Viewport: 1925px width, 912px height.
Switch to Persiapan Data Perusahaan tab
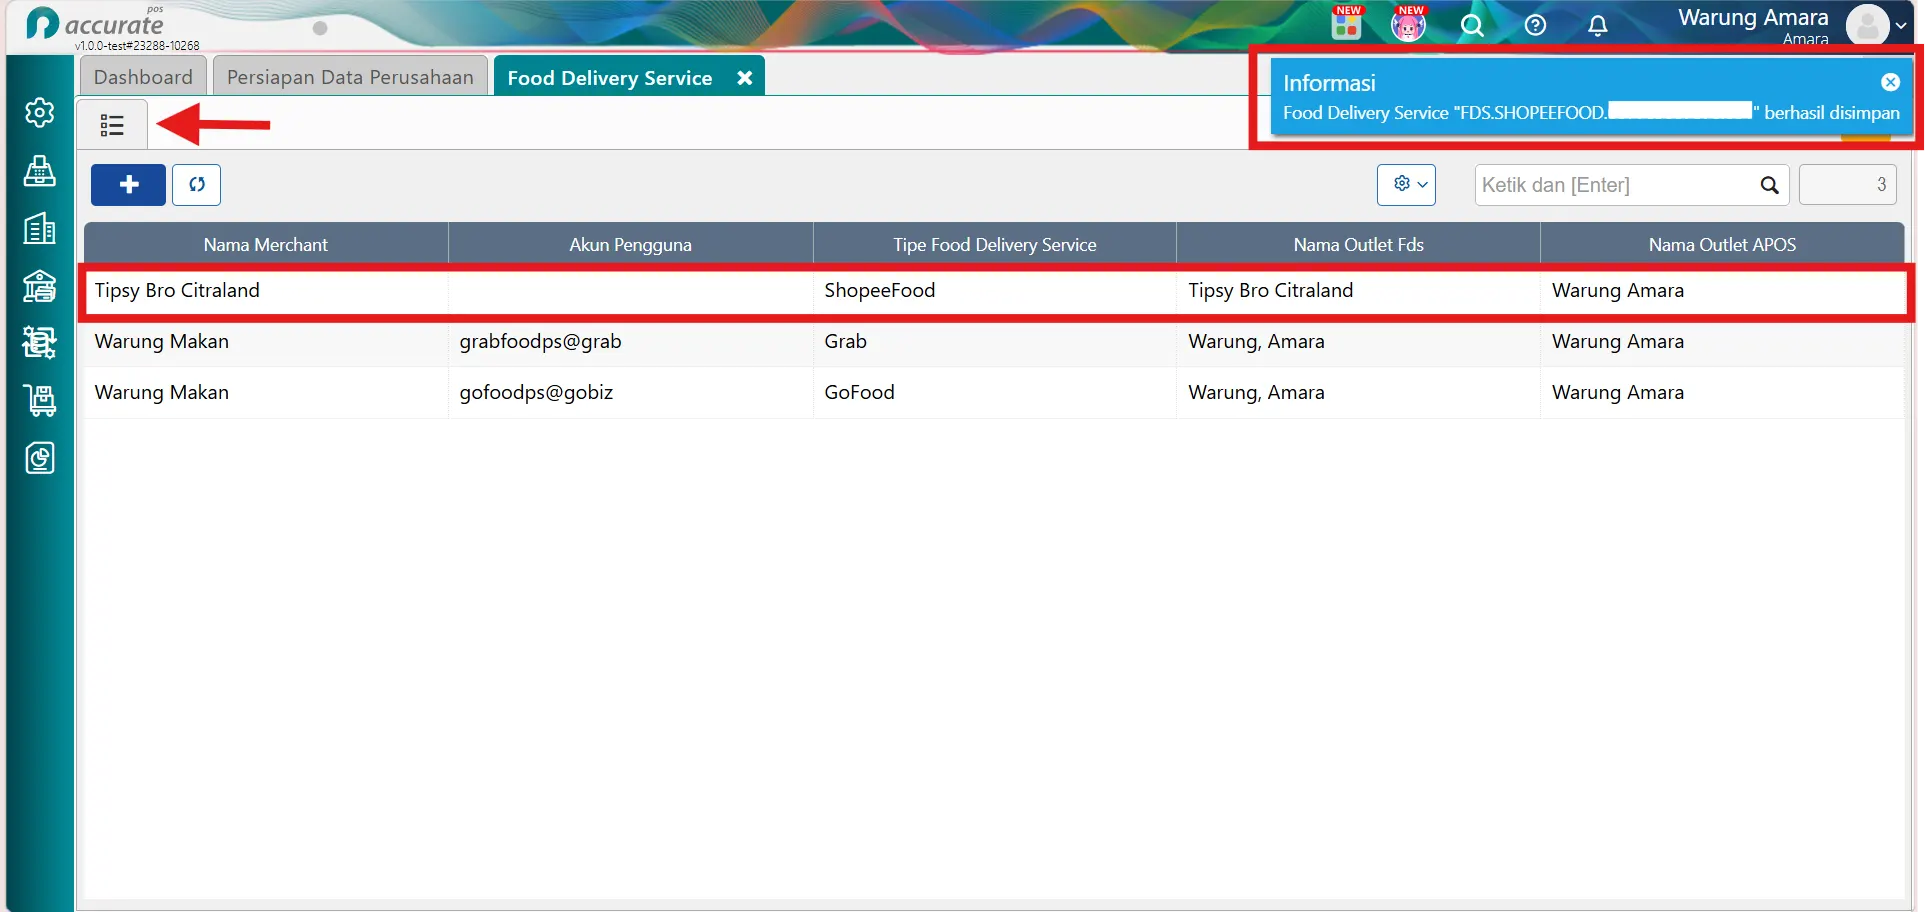350,77
